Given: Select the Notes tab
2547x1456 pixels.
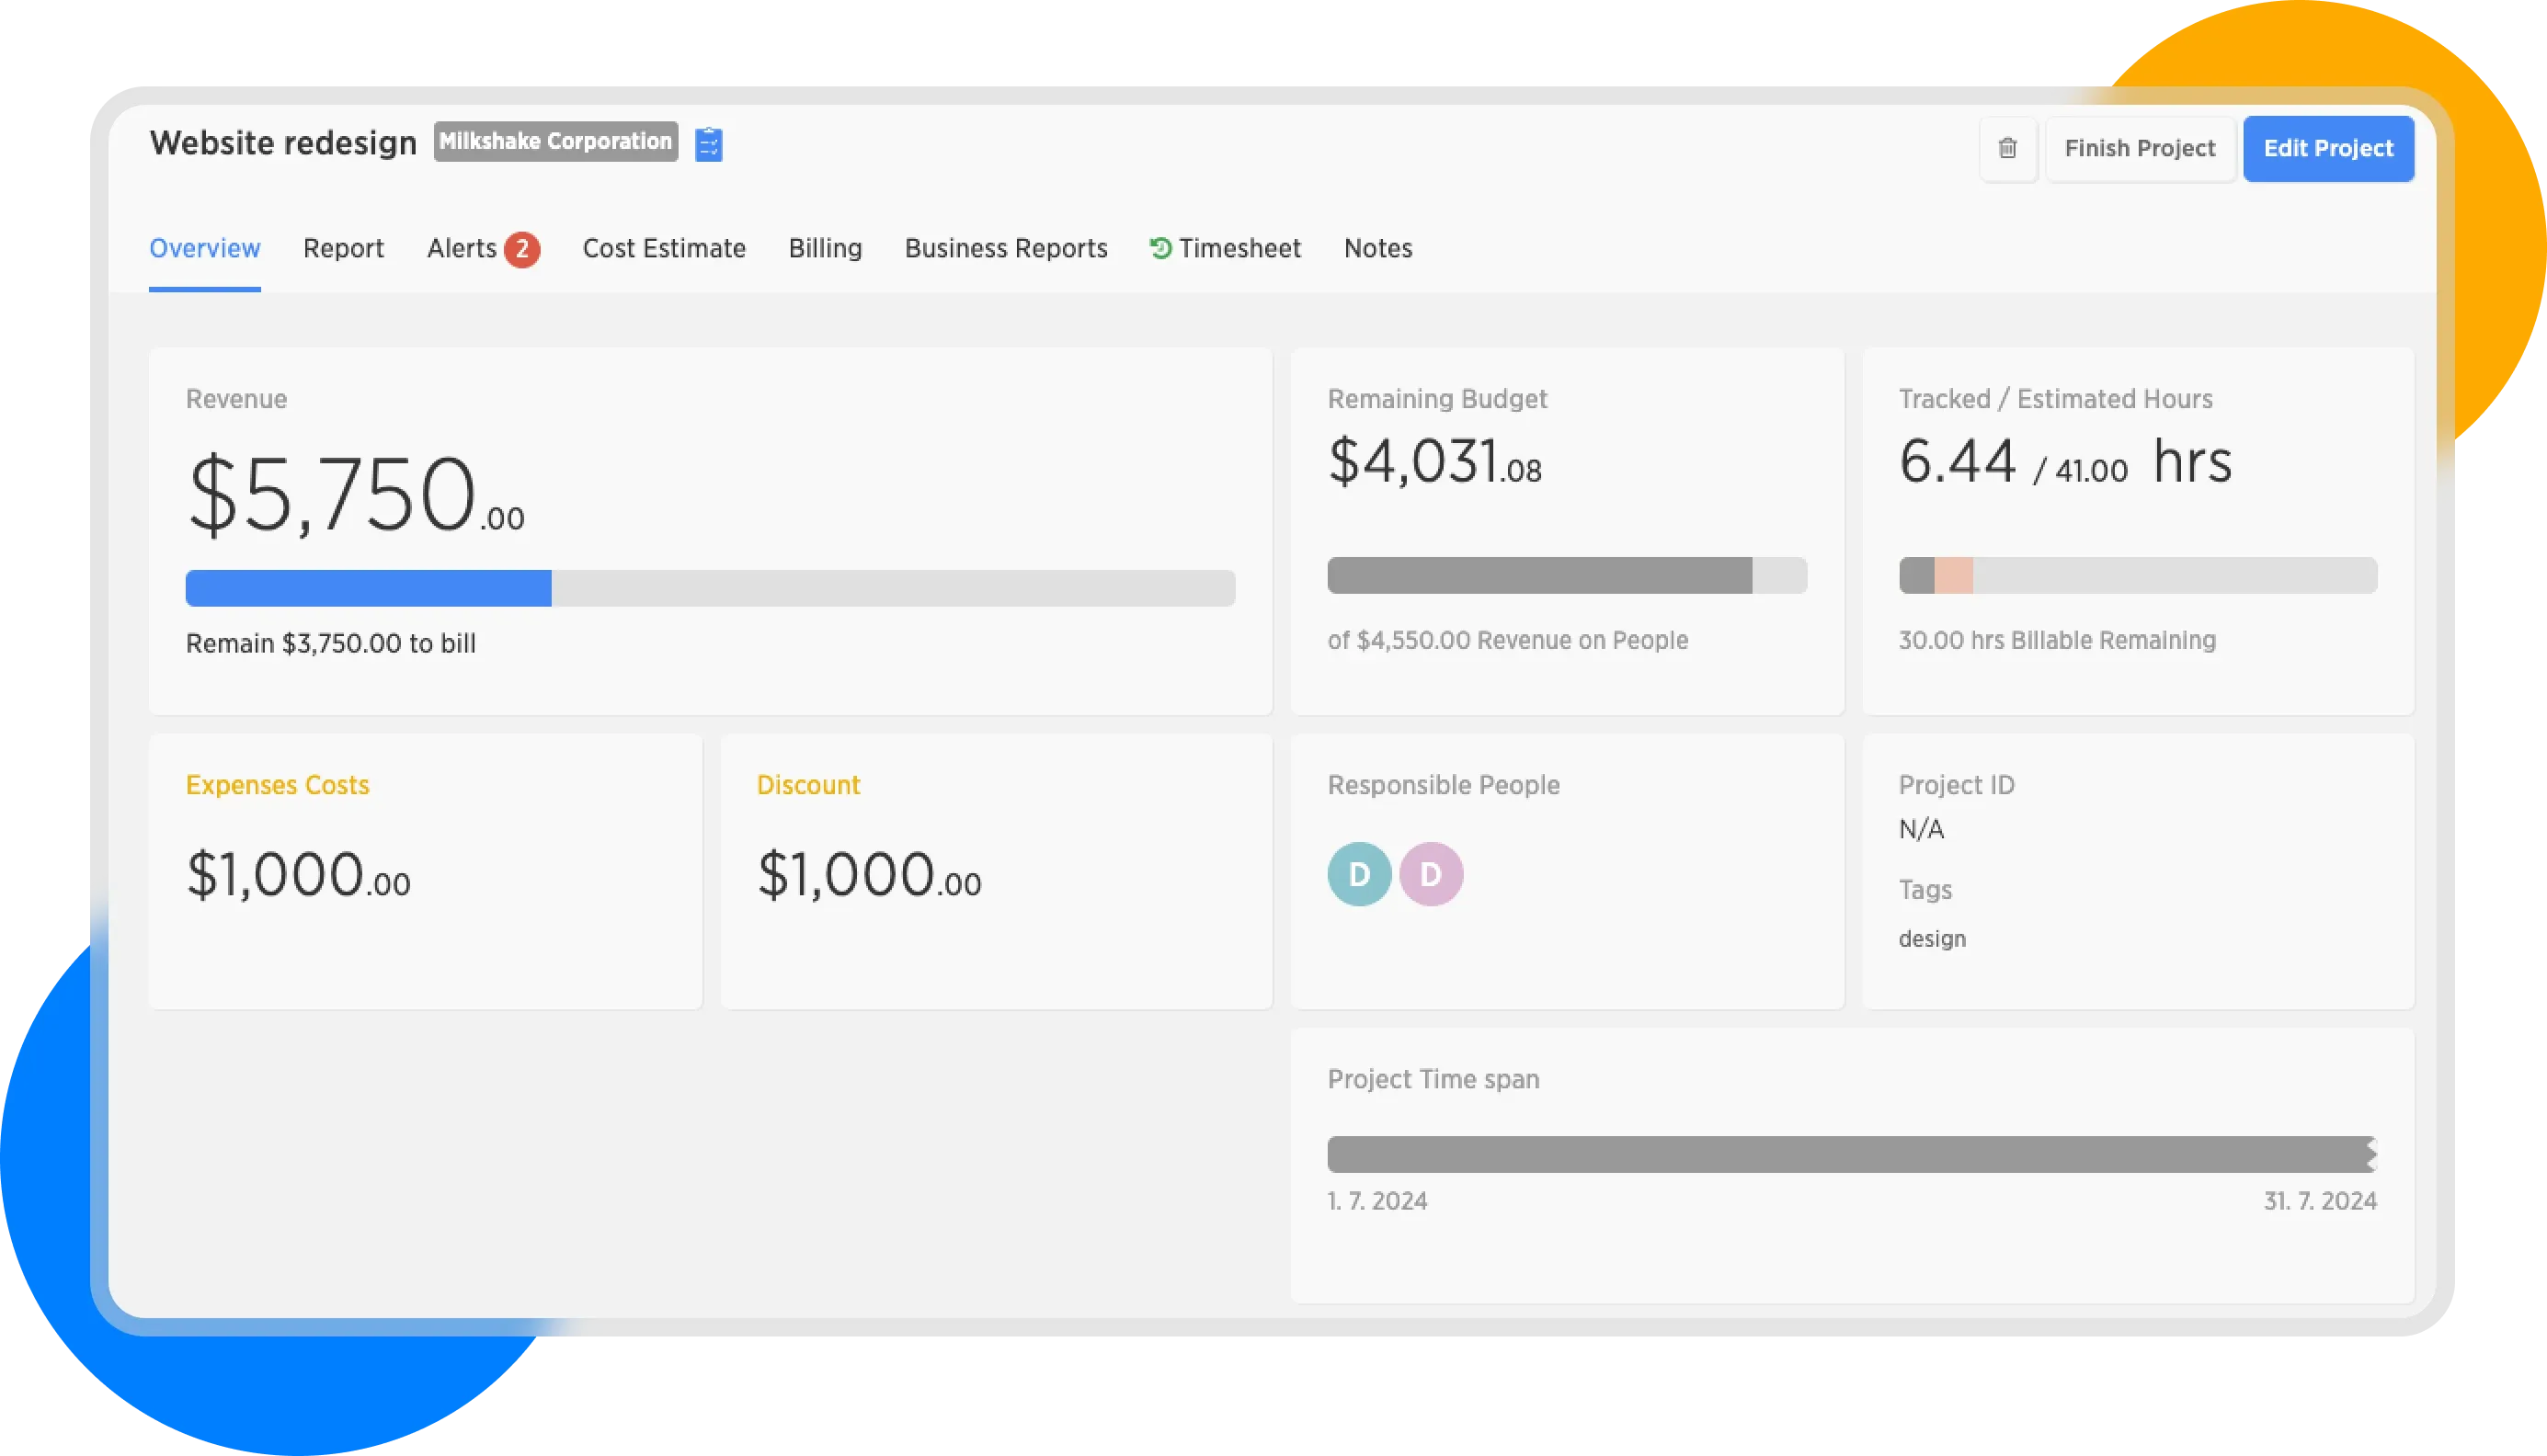Looking at the screenshot, I should 1377,248.
